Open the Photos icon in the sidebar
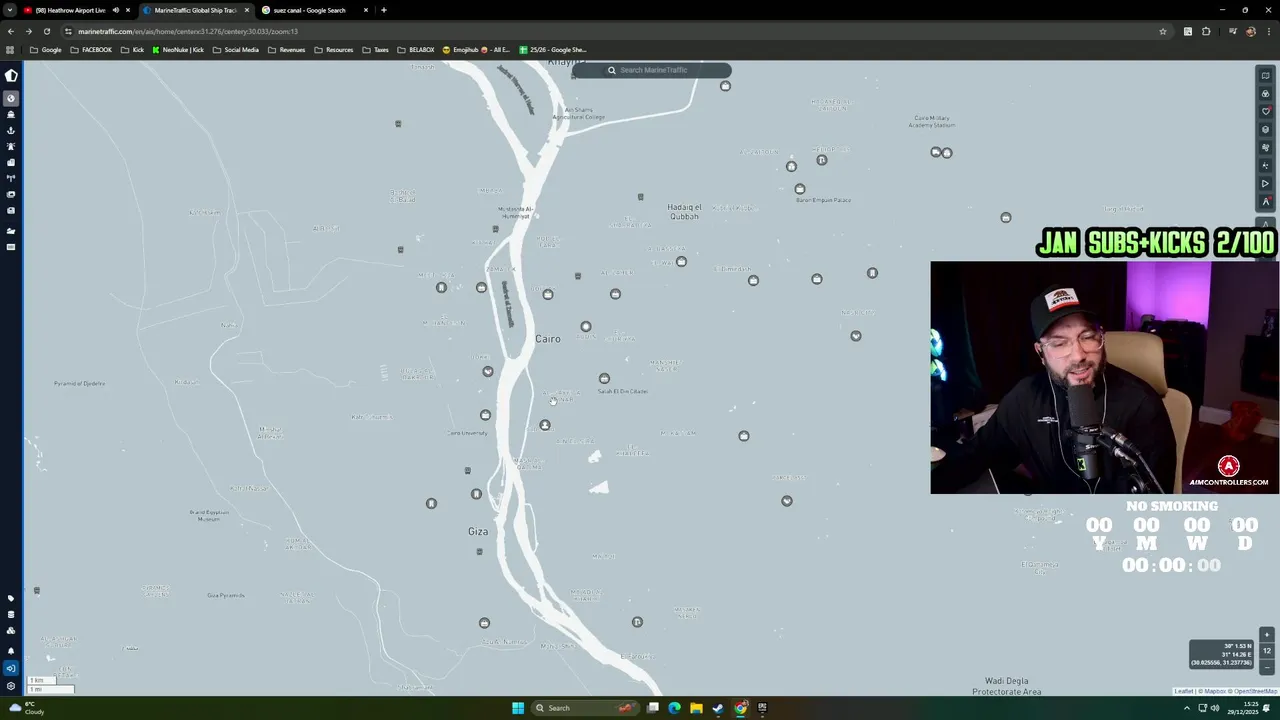 point(11,194)
